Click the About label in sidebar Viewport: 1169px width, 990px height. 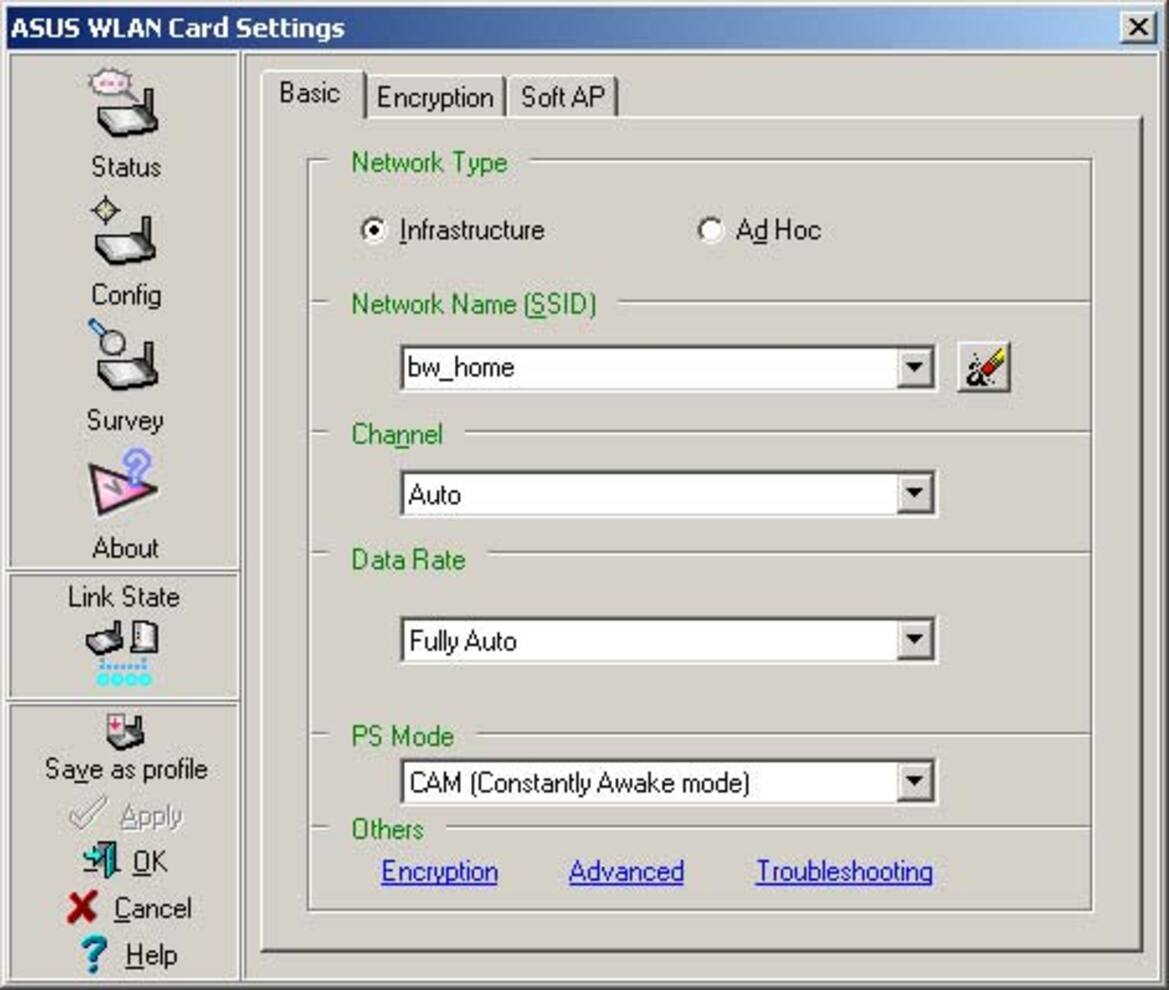[x=125, y=548]
